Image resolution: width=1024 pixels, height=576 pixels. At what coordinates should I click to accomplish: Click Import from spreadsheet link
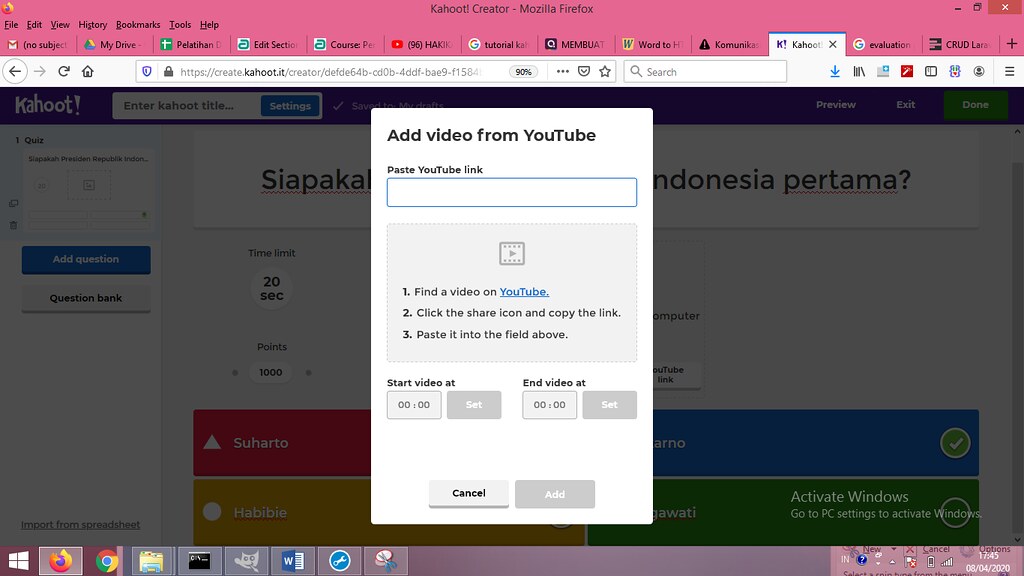(x=80, y=524)
